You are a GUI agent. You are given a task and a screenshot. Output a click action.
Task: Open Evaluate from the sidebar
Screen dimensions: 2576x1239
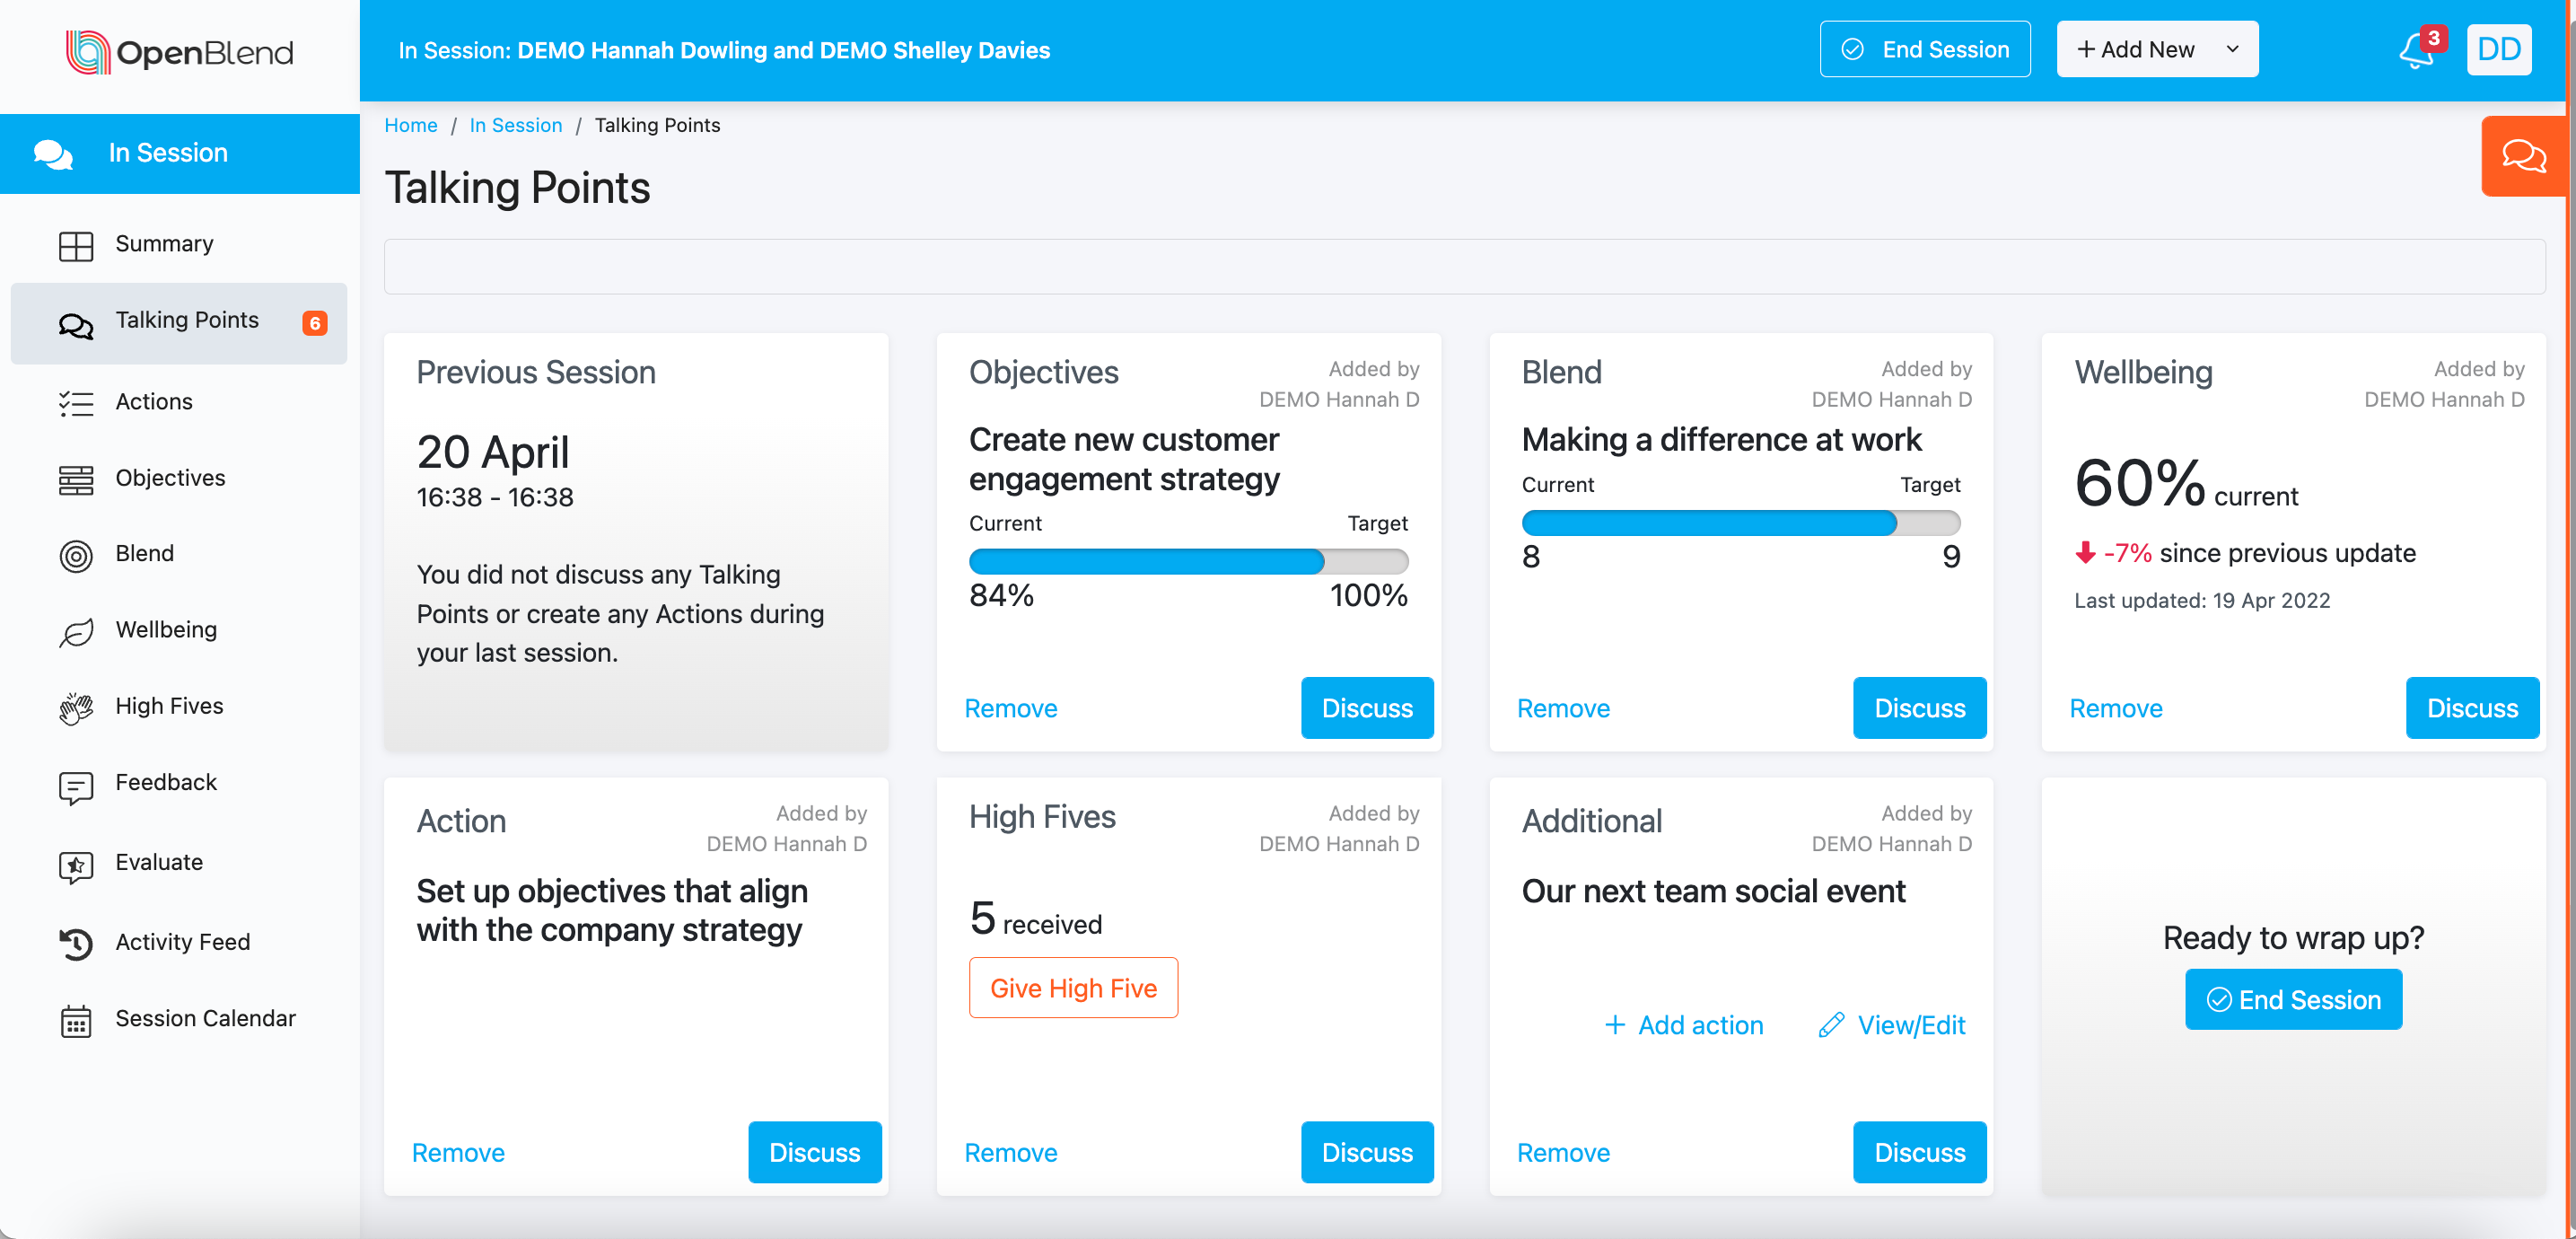pyautogui.click(x=158, y=862)
